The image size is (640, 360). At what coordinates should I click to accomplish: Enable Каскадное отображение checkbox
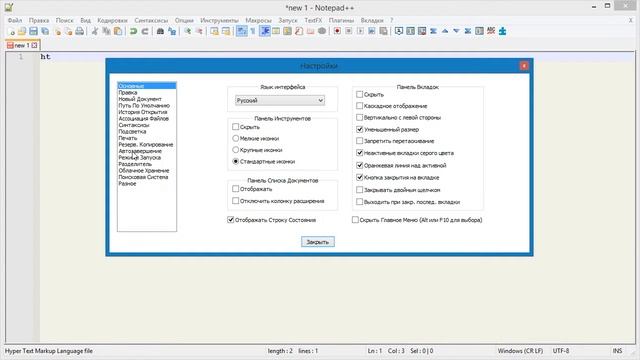pyautogui.click(x=360, y=106)
